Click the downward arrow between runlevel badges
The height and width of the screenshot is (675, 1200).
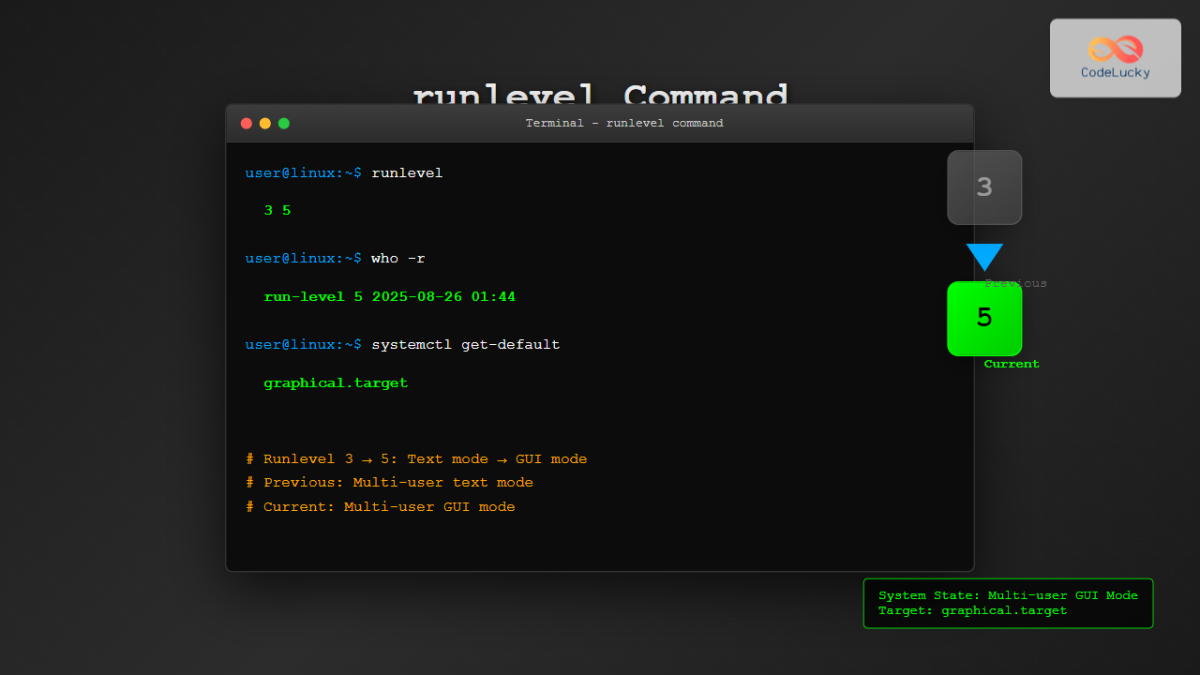(x=985, y=257)
